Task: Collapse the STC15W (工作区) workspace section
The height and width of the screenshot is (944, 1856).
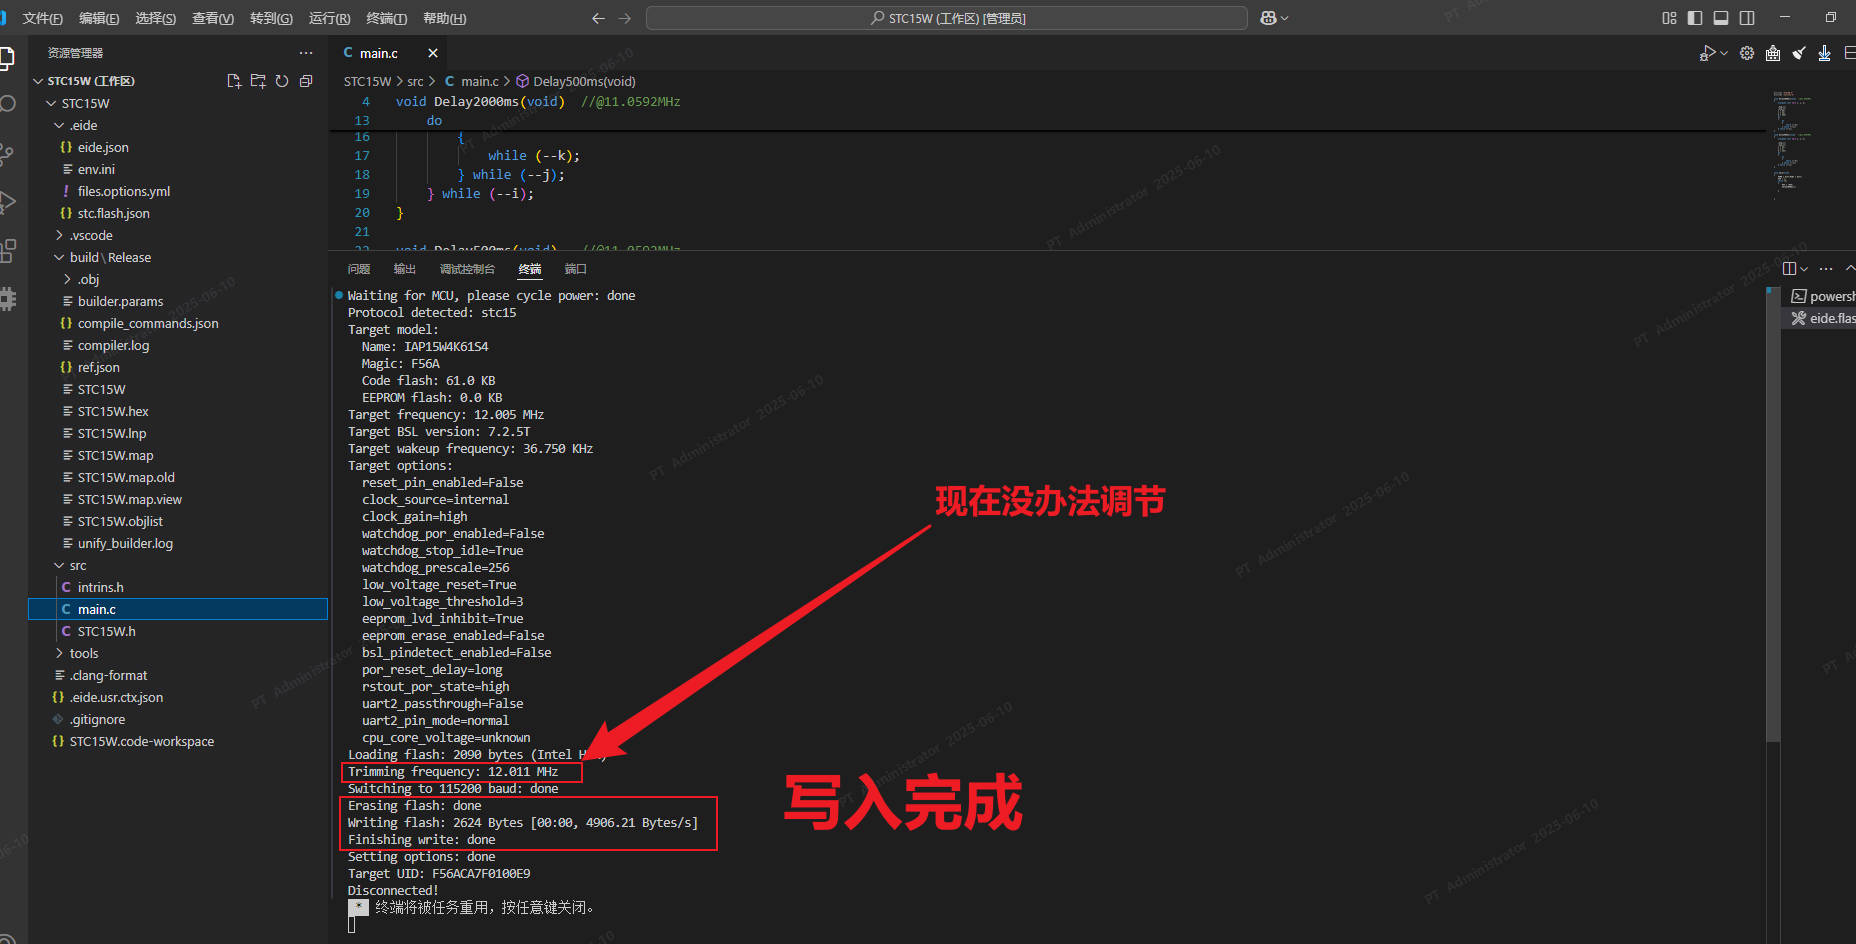Action: coord(179,81)
